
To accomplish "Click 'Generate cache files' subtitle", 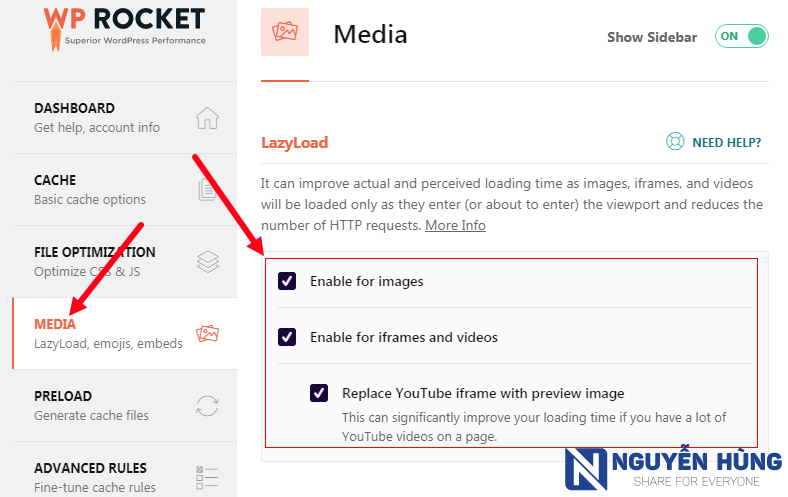I will (91, 416).
